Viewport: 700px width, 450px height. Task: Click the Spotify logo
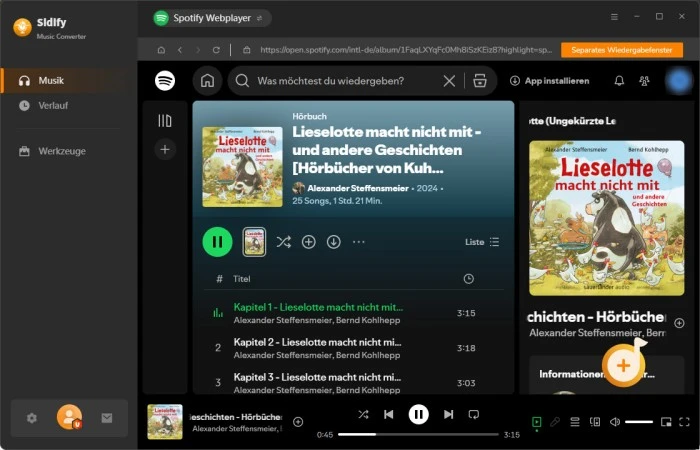pyautogui.click(x=165, y=81)
